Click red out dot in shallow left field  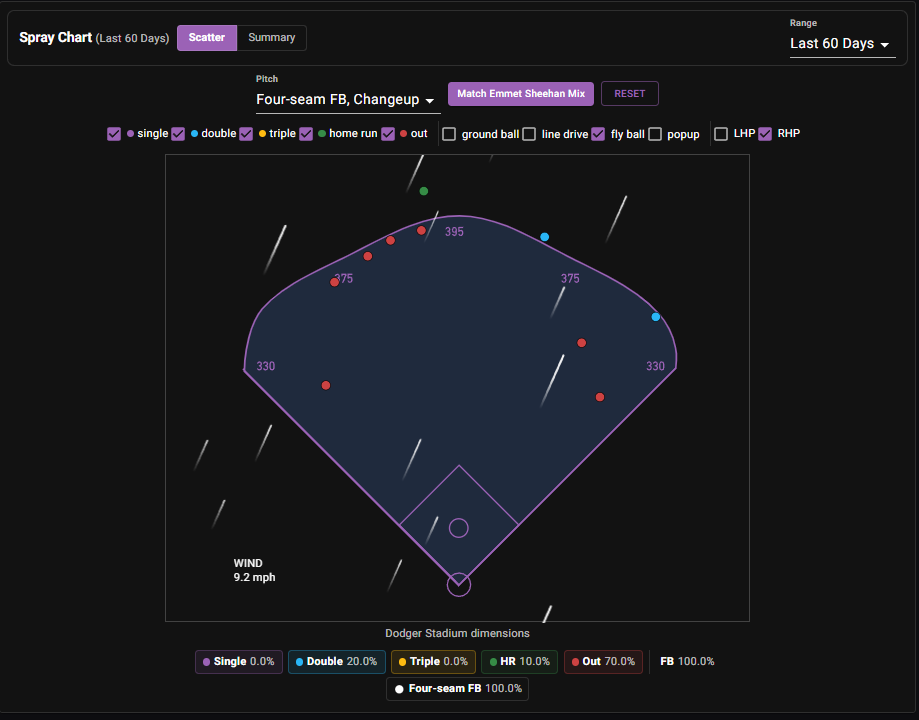(x=326, y=385)
